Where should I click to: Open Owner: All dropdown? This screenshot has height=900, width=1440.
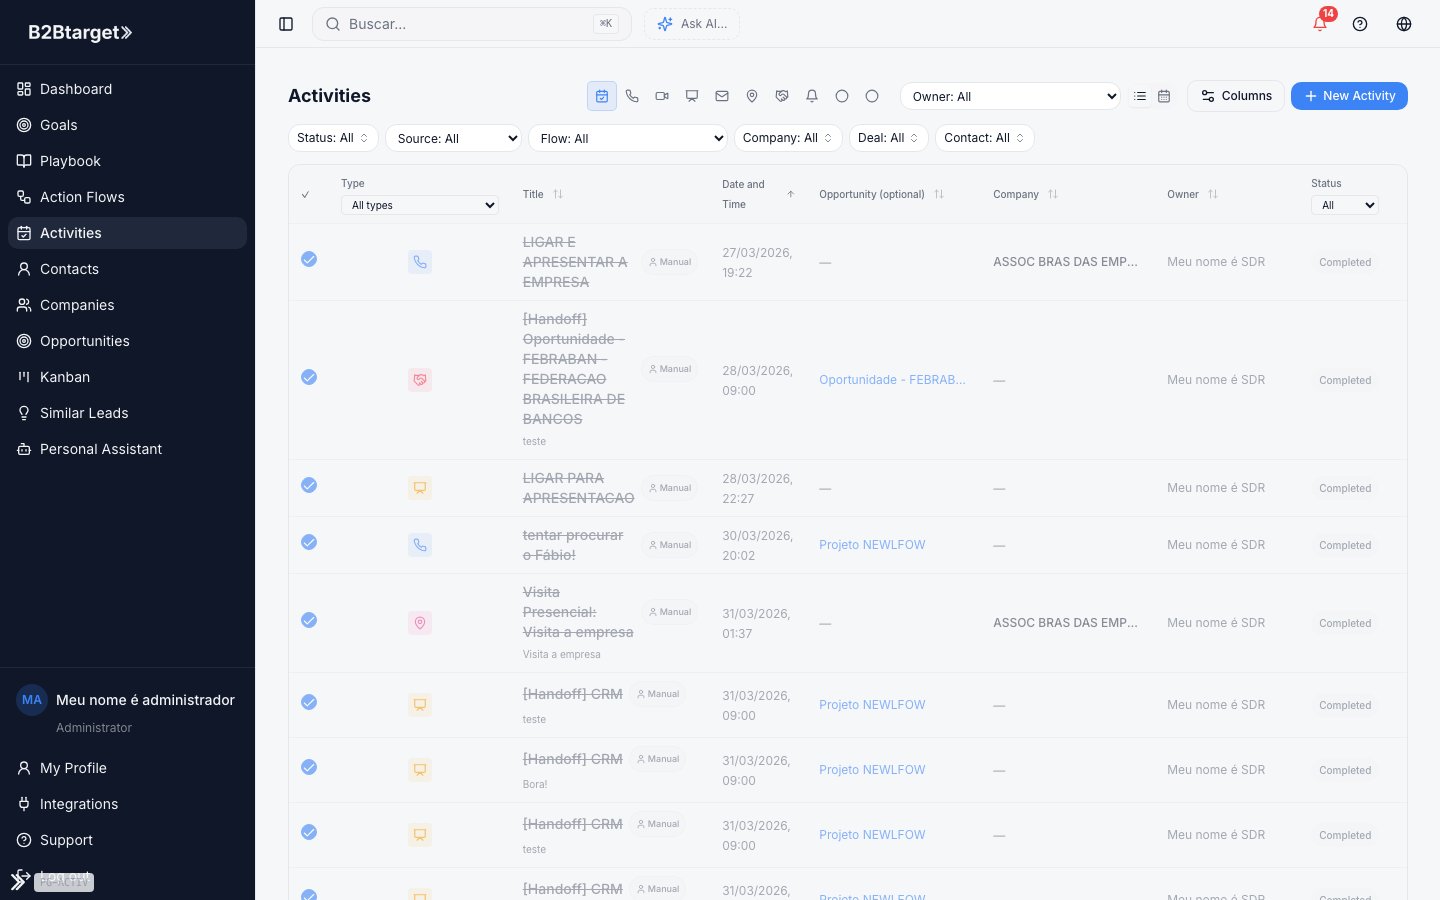click(1010, 96)
